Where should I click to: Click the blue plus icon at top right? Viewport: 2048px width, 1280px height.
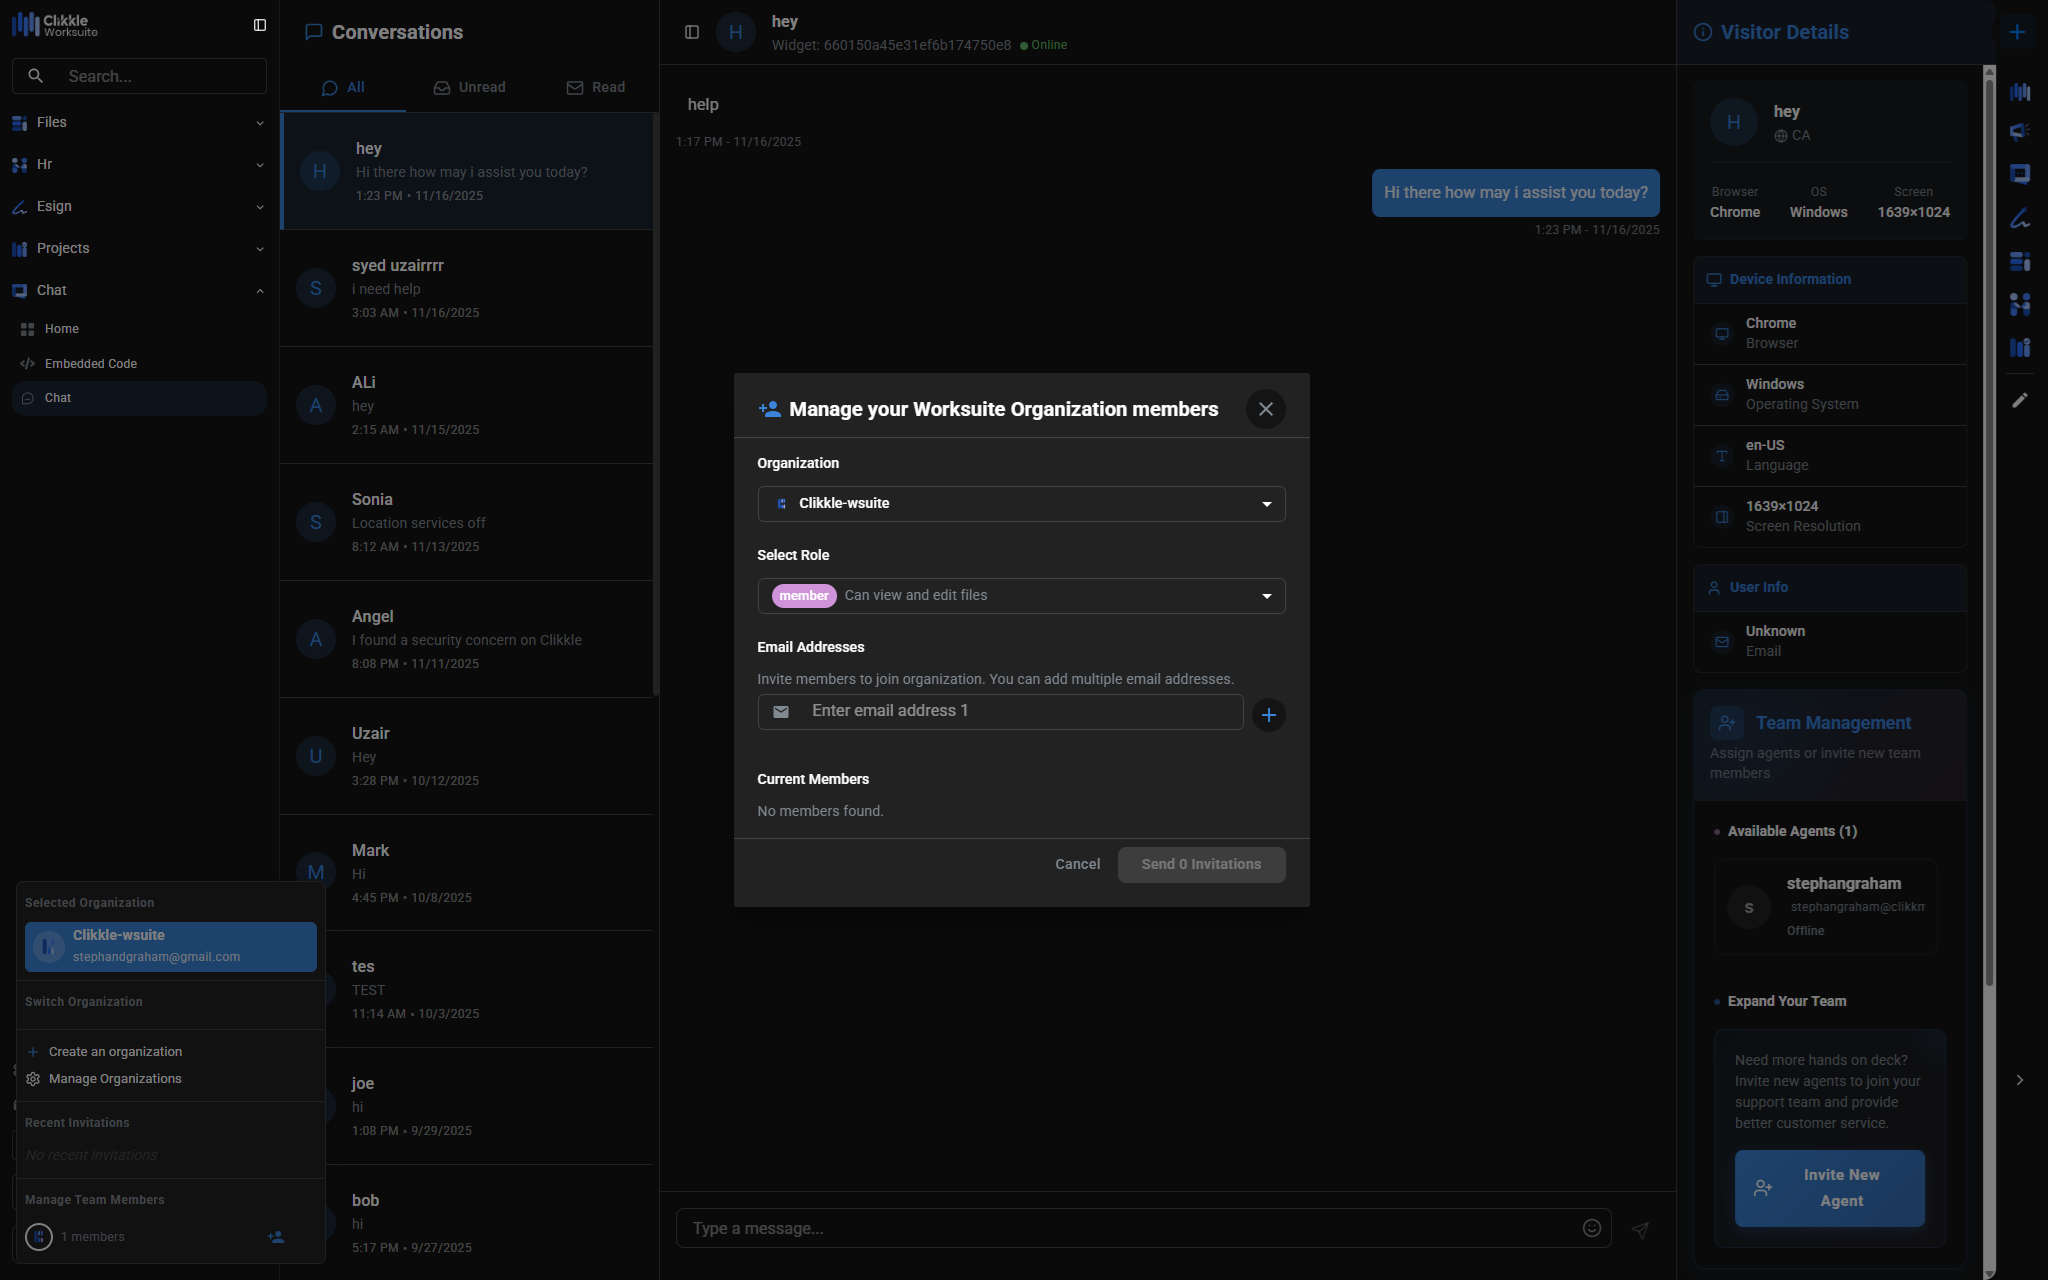tap(2017, 32)
